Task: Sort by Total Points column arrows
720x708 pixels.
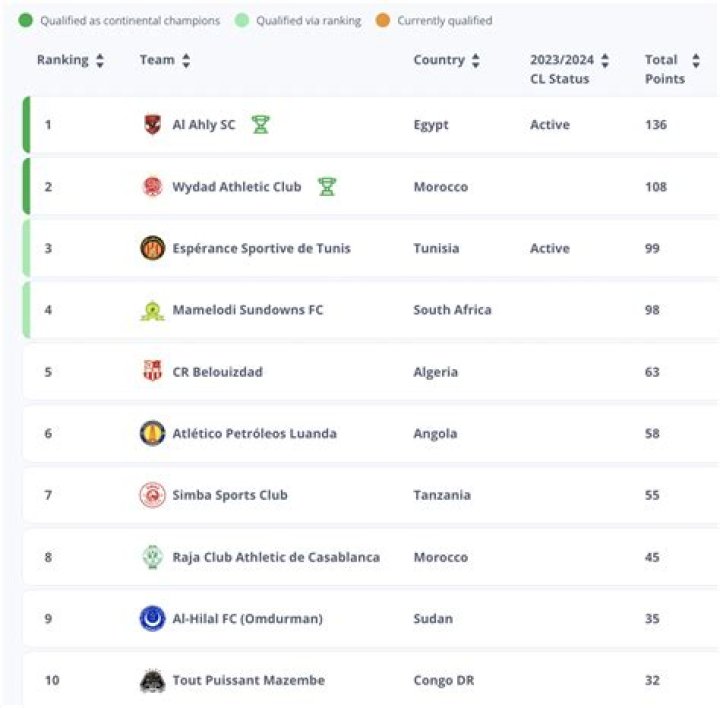Action: (696, 61)
